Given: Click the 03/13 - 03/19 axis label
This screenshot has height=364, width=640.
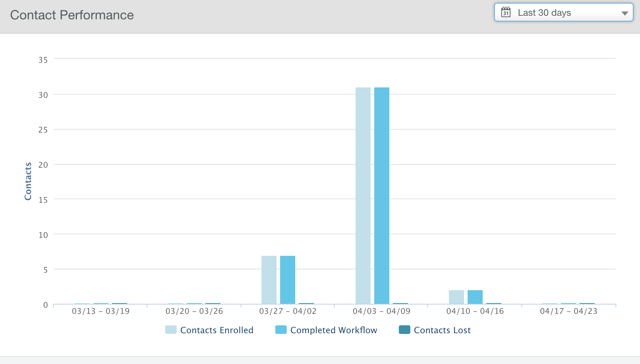Looking at the screenshot, I should 100,311.
